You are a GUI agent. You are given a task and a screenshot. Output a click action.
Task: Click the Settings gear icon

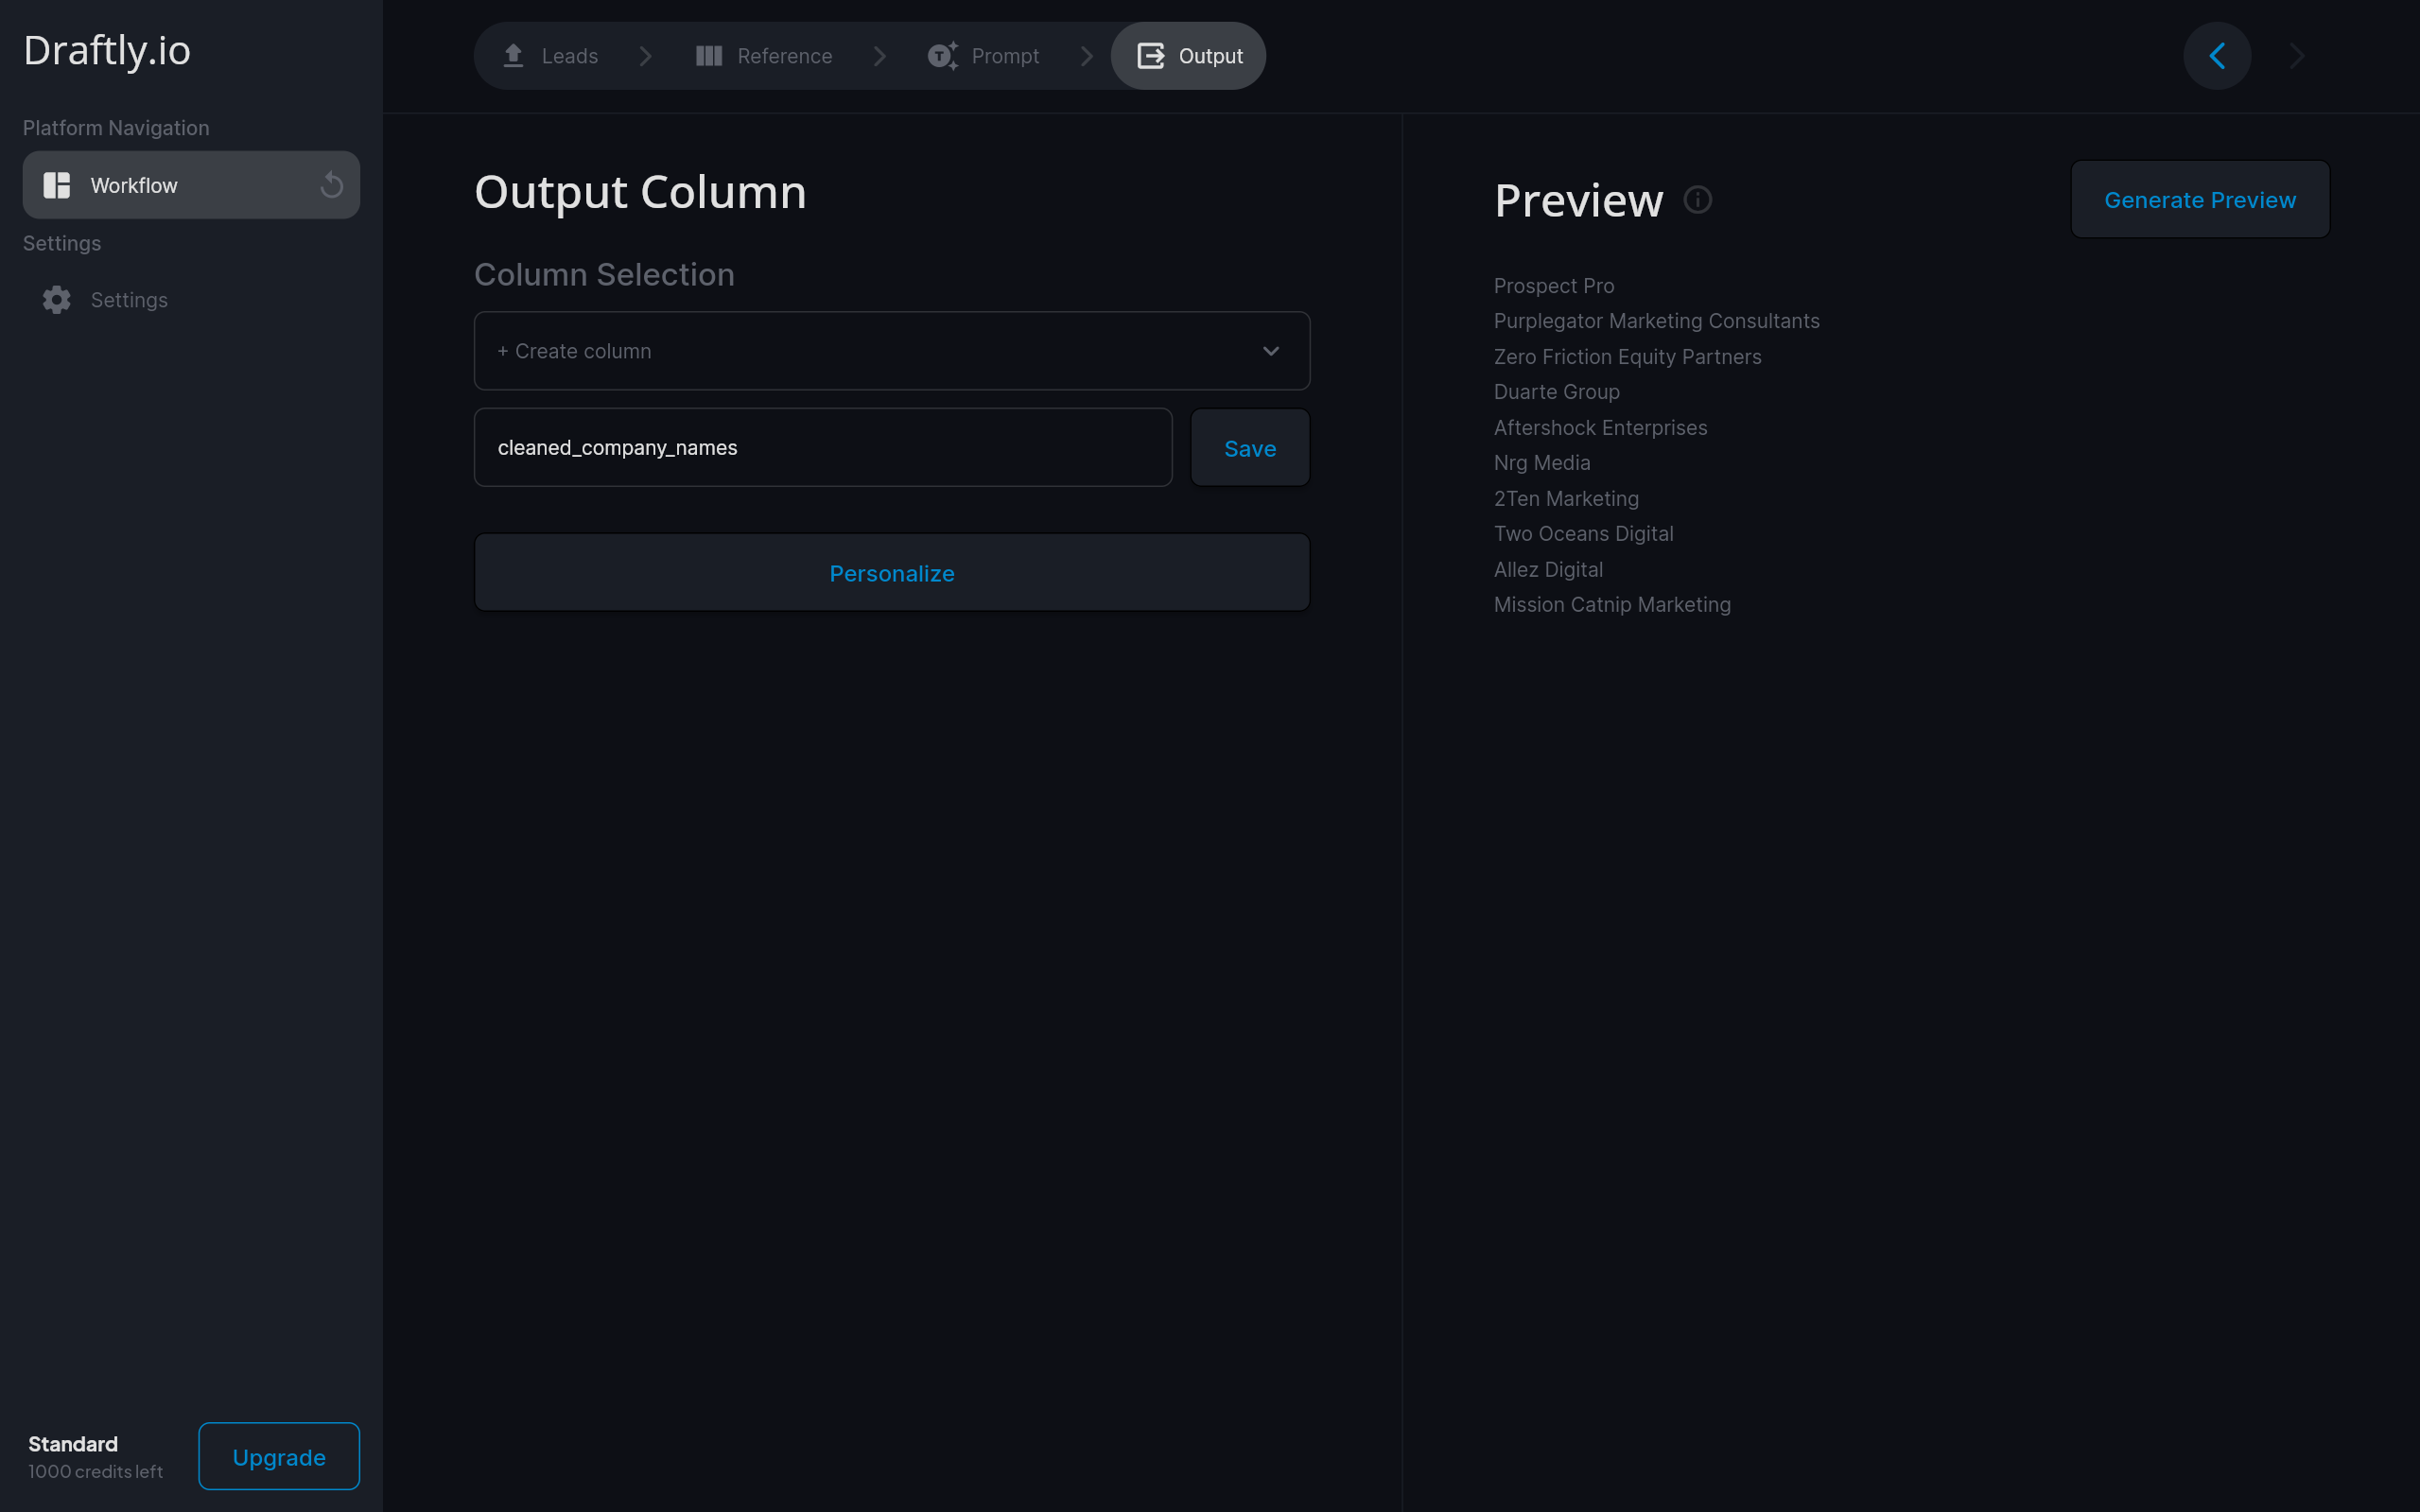tap(57, 300)
